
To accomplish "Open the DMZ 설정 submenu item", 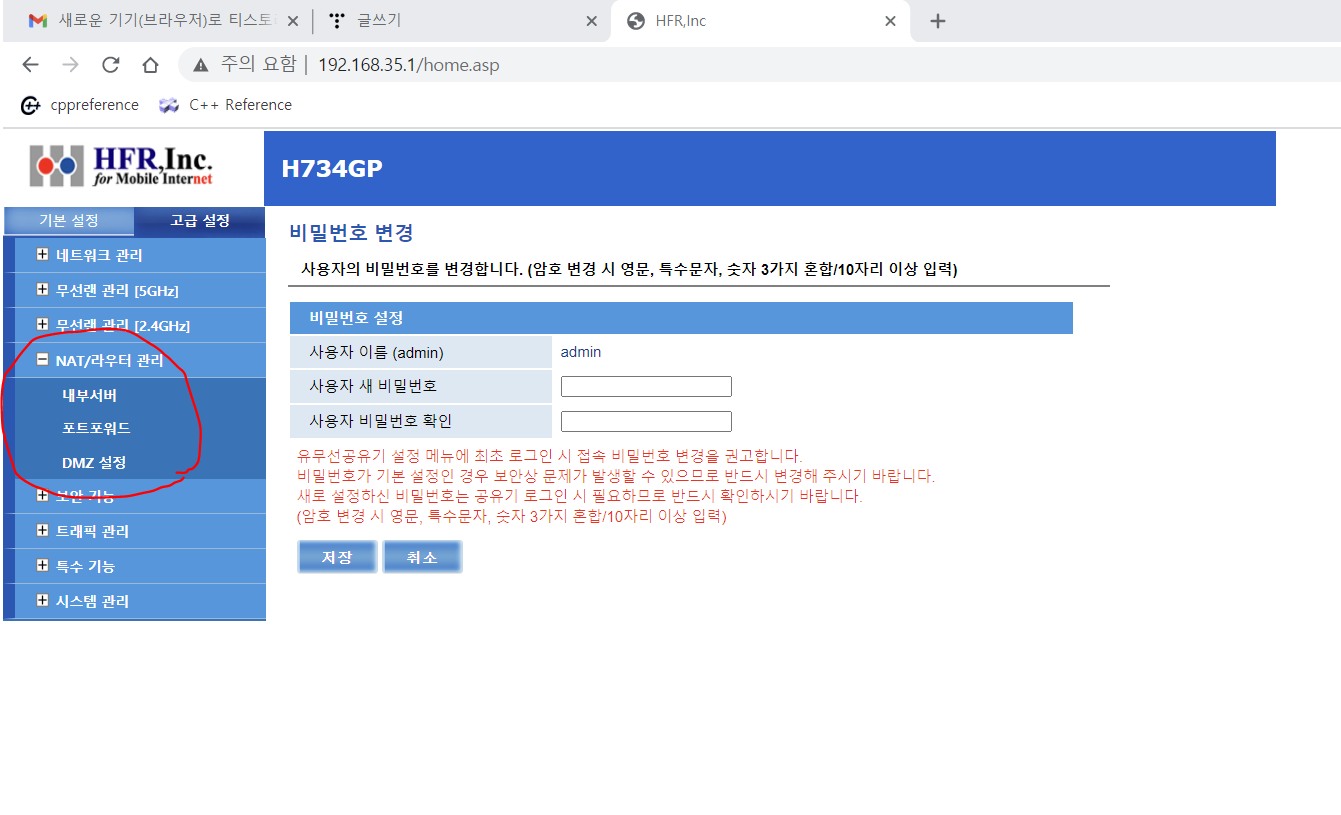I will click(94, 462).
